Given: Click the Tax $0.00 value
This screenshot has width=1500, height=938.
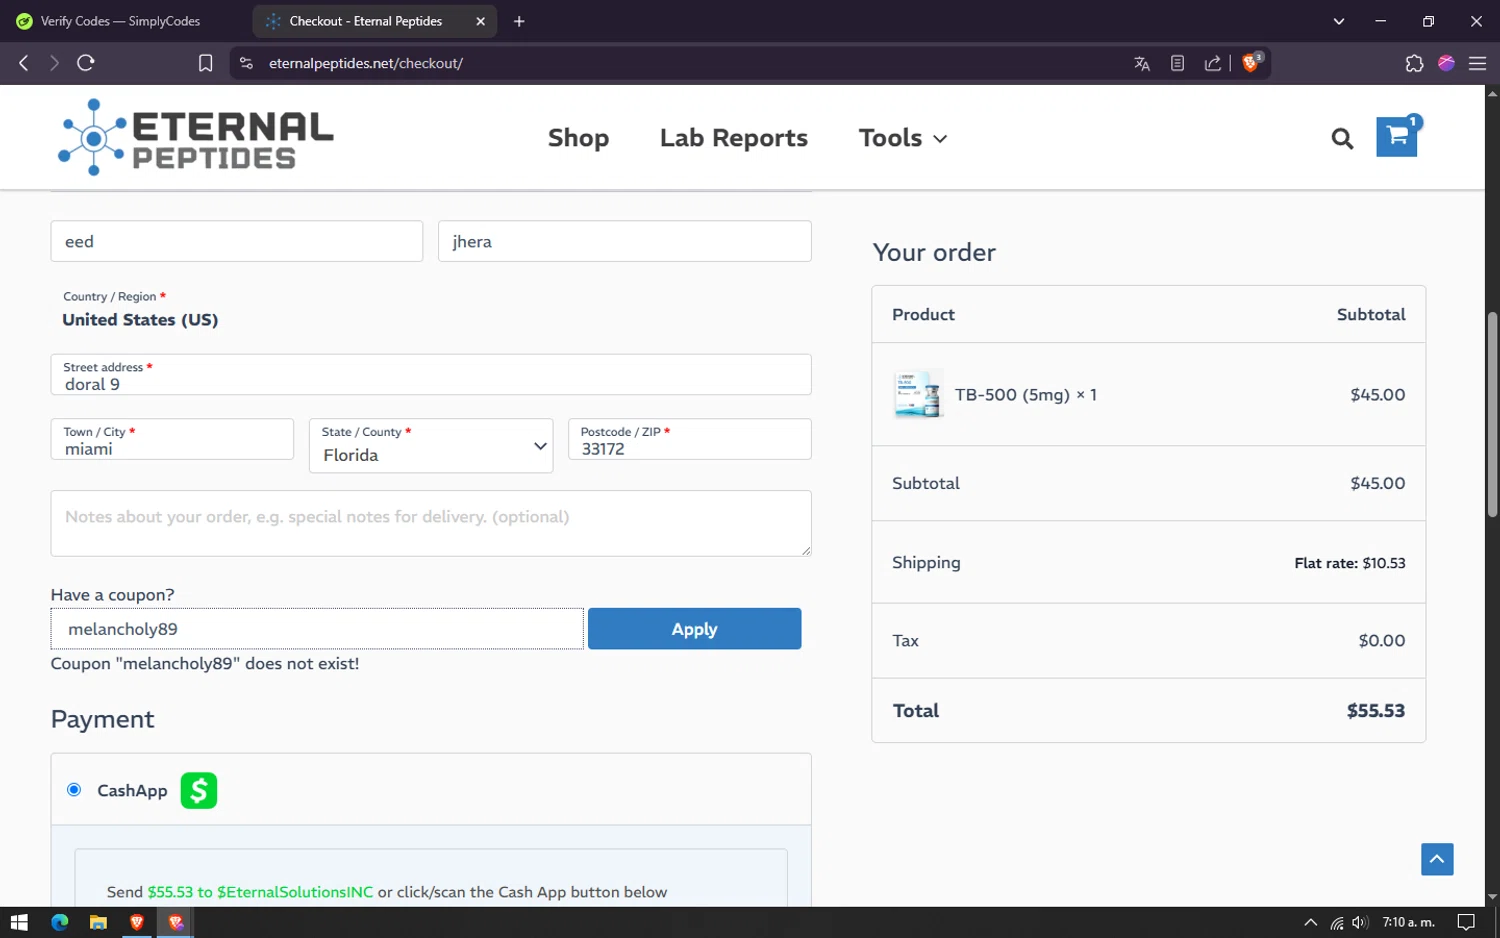Looking at the screenshot, I should [1382, 641].
